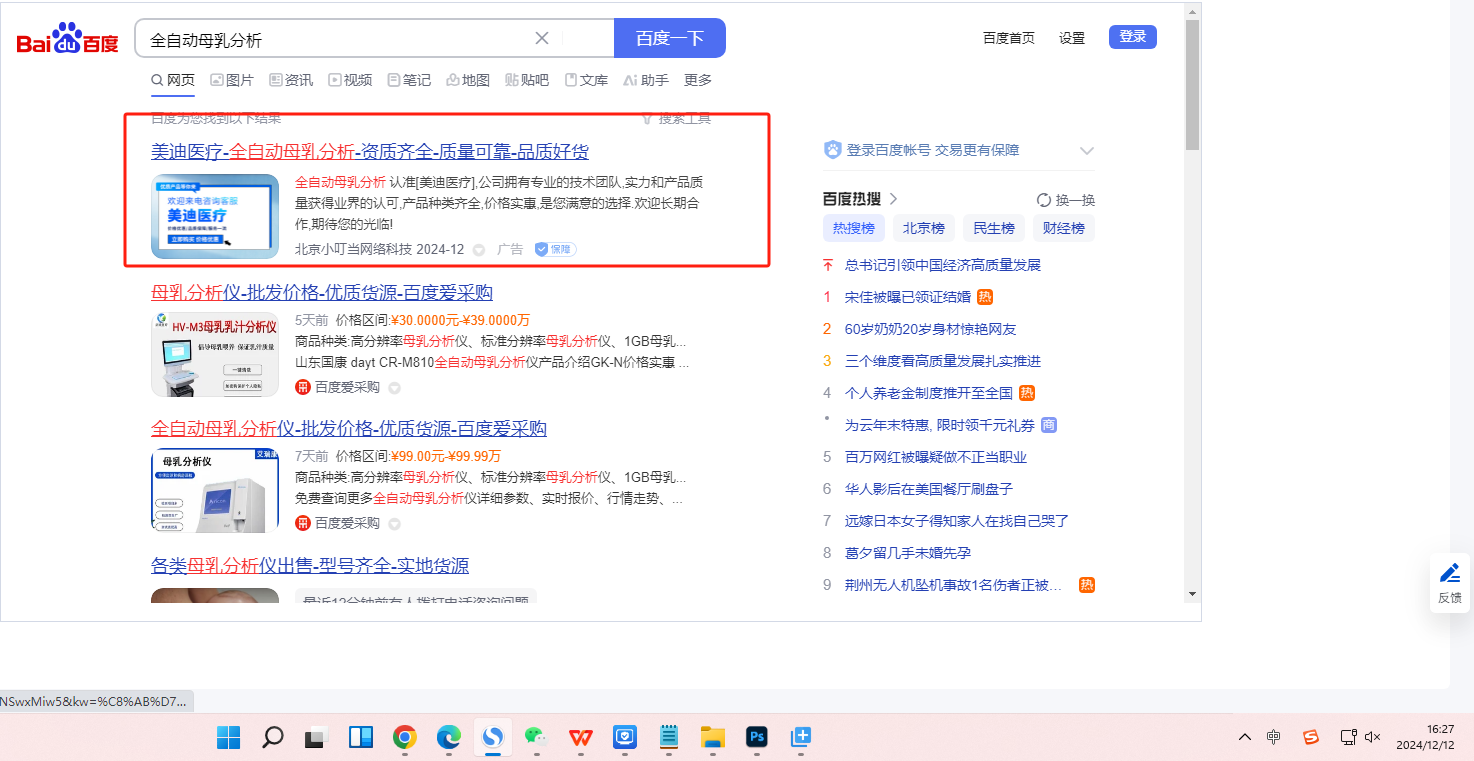The height and width of the screenshot is (761, 1474).
Task: Click the Sogou input method tray icon
Action: pos(1310,737)
